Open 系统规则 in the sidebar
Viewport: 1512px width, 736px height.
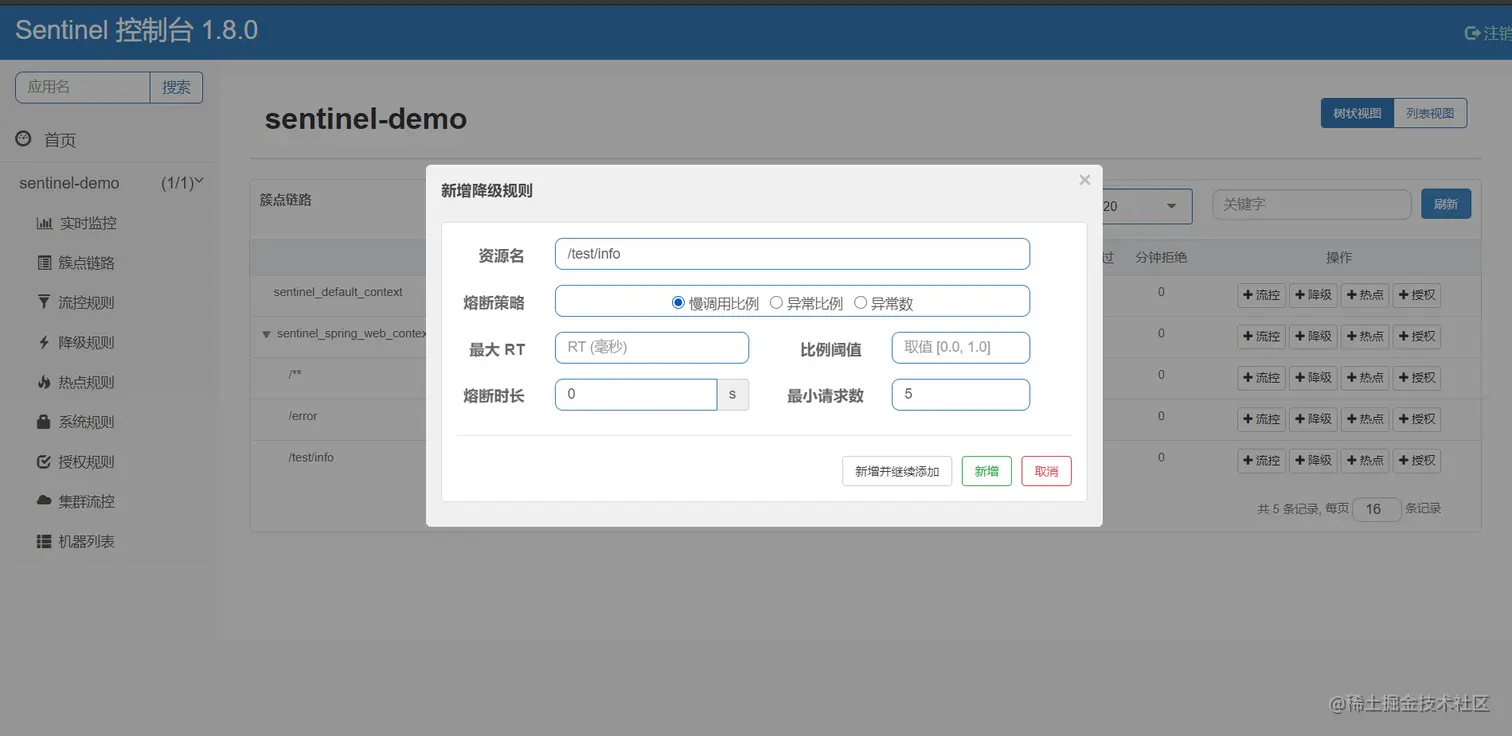point(87,422)
